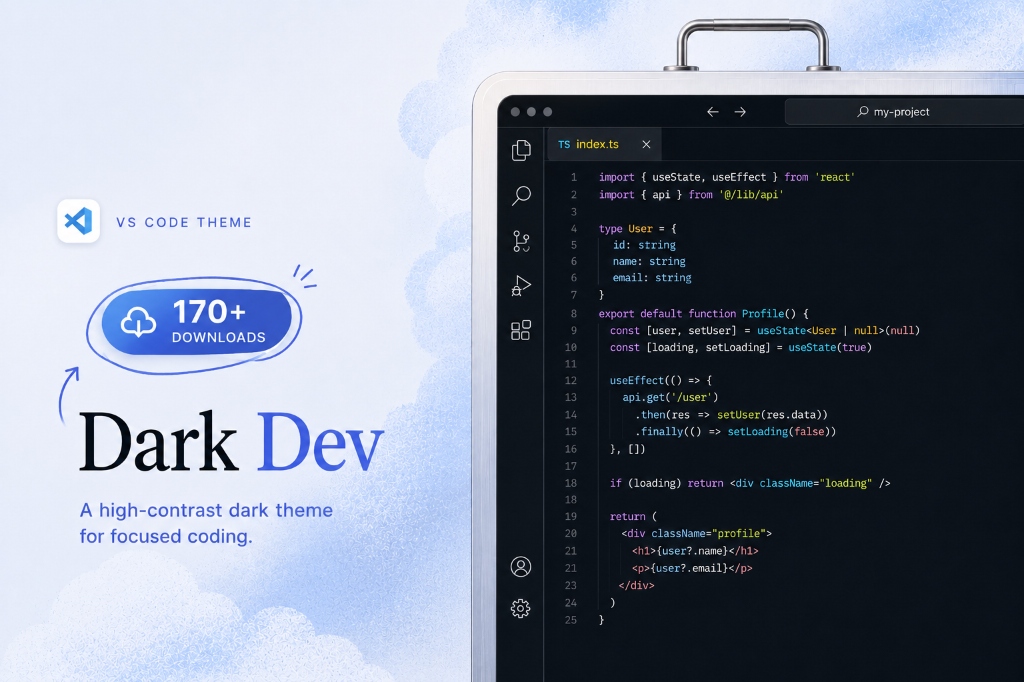Click the my-project command search box
Viewport: 1024px width, 682px height.
coord(904,112)
